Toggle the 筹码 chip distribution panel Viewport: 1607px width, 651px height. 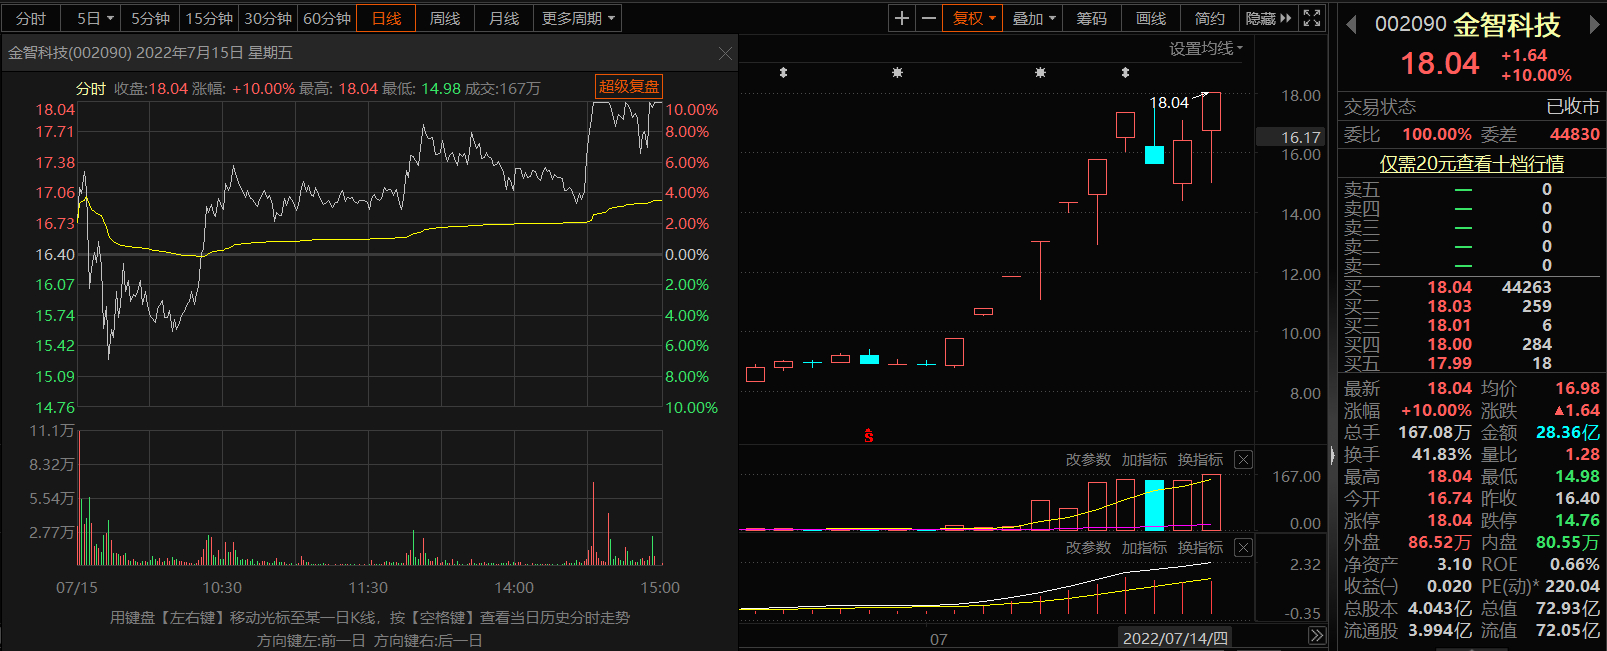pos(1091,18)
